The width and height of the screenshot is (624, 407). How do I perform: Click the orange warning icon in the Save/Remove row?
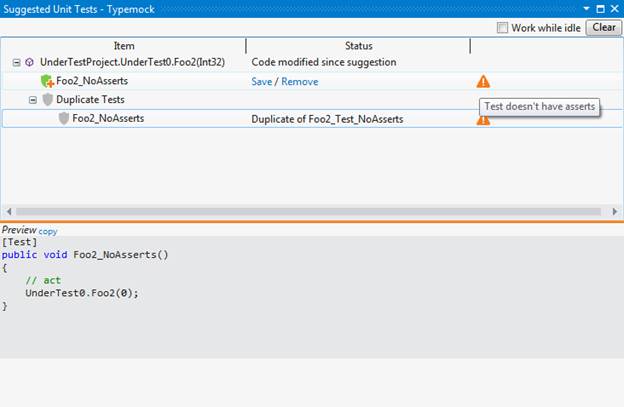click(x=483, y=81)
